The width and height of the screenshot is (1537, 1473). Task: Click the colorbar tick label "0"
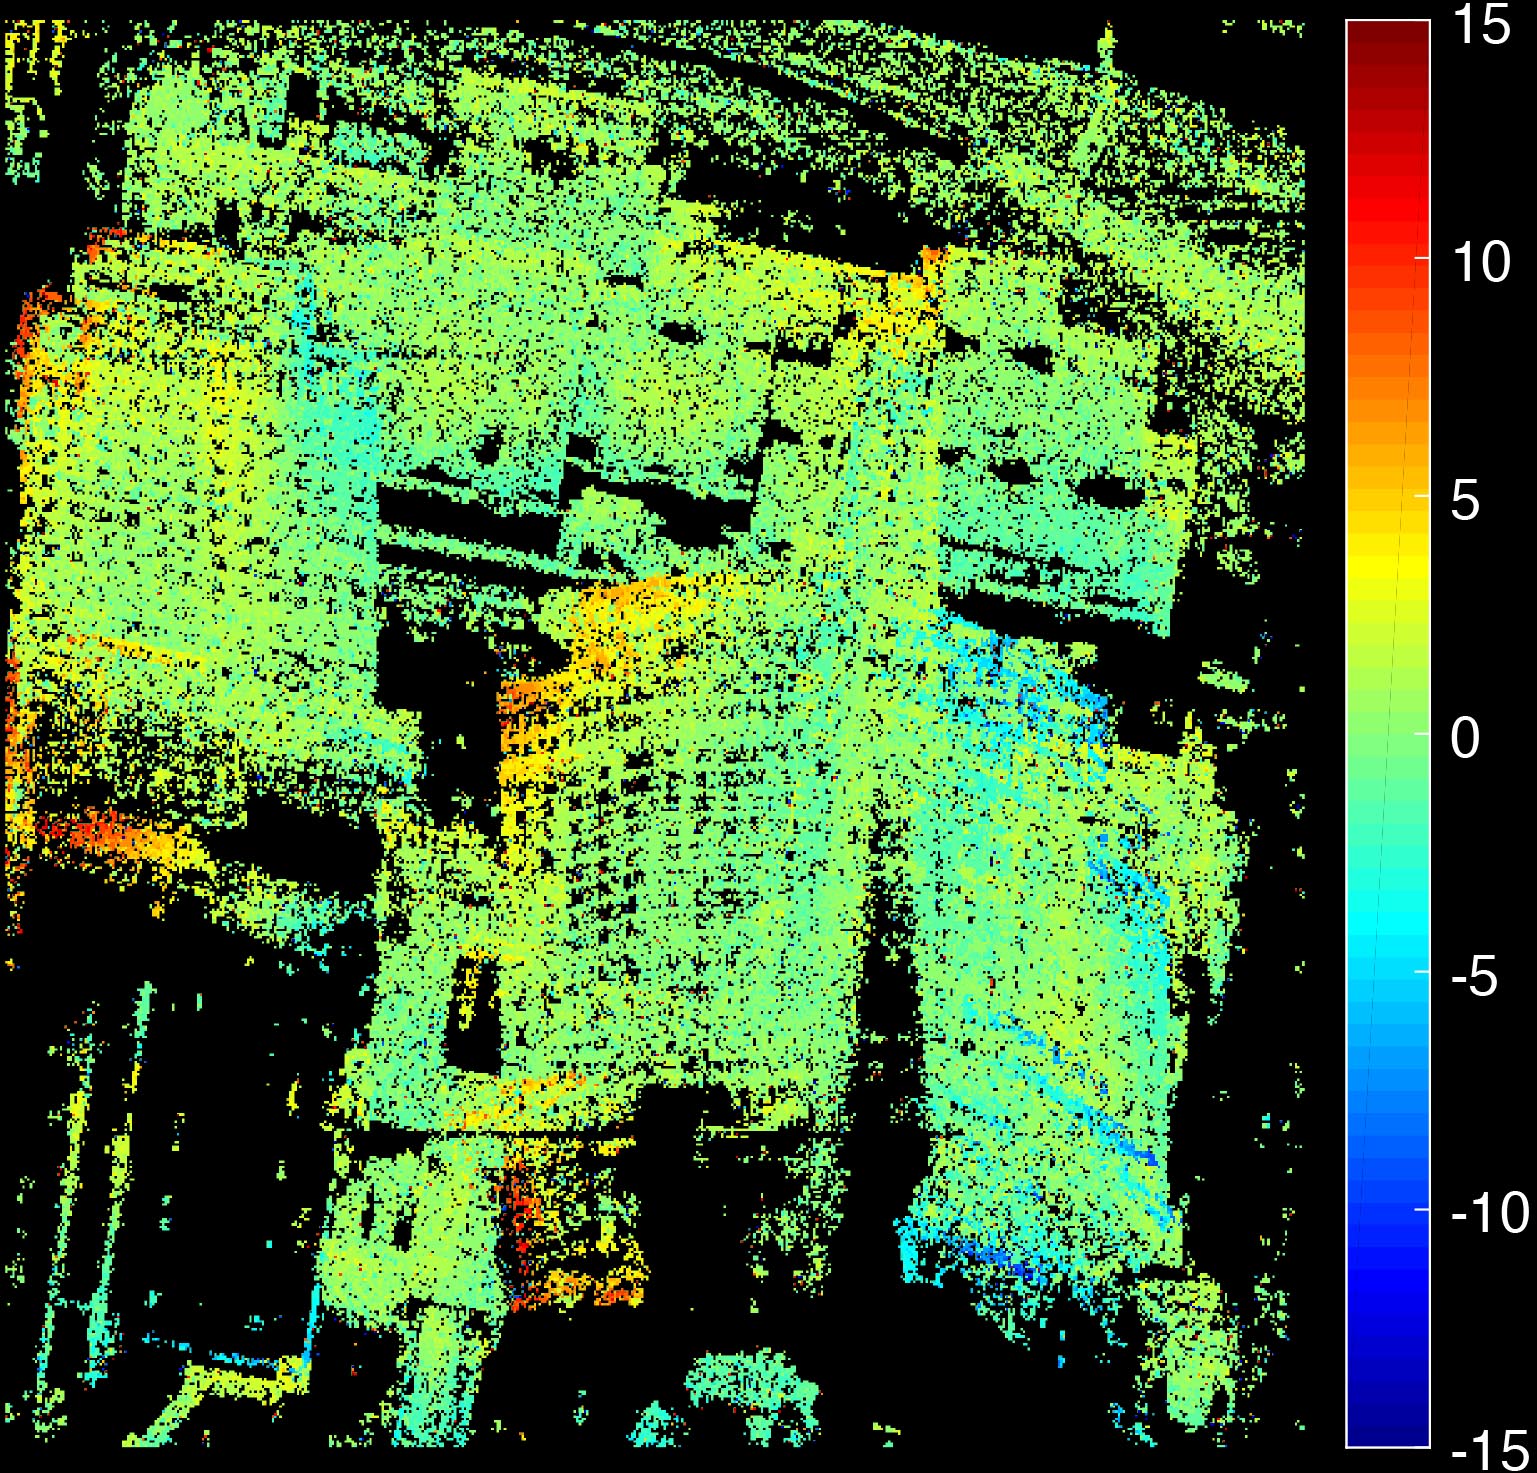[x=1465, y=737]
